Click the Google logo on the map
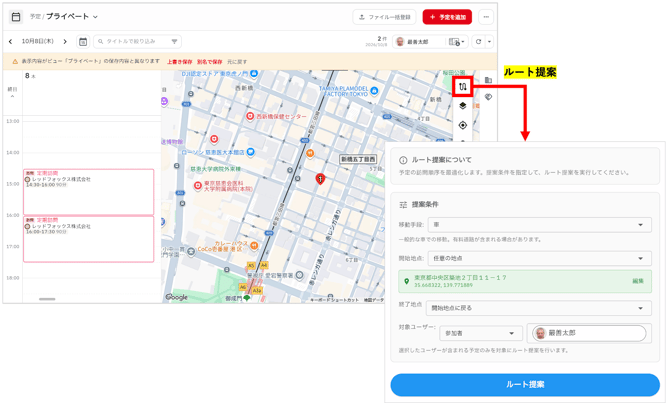670x403 pixels. [x=176, y=297]
